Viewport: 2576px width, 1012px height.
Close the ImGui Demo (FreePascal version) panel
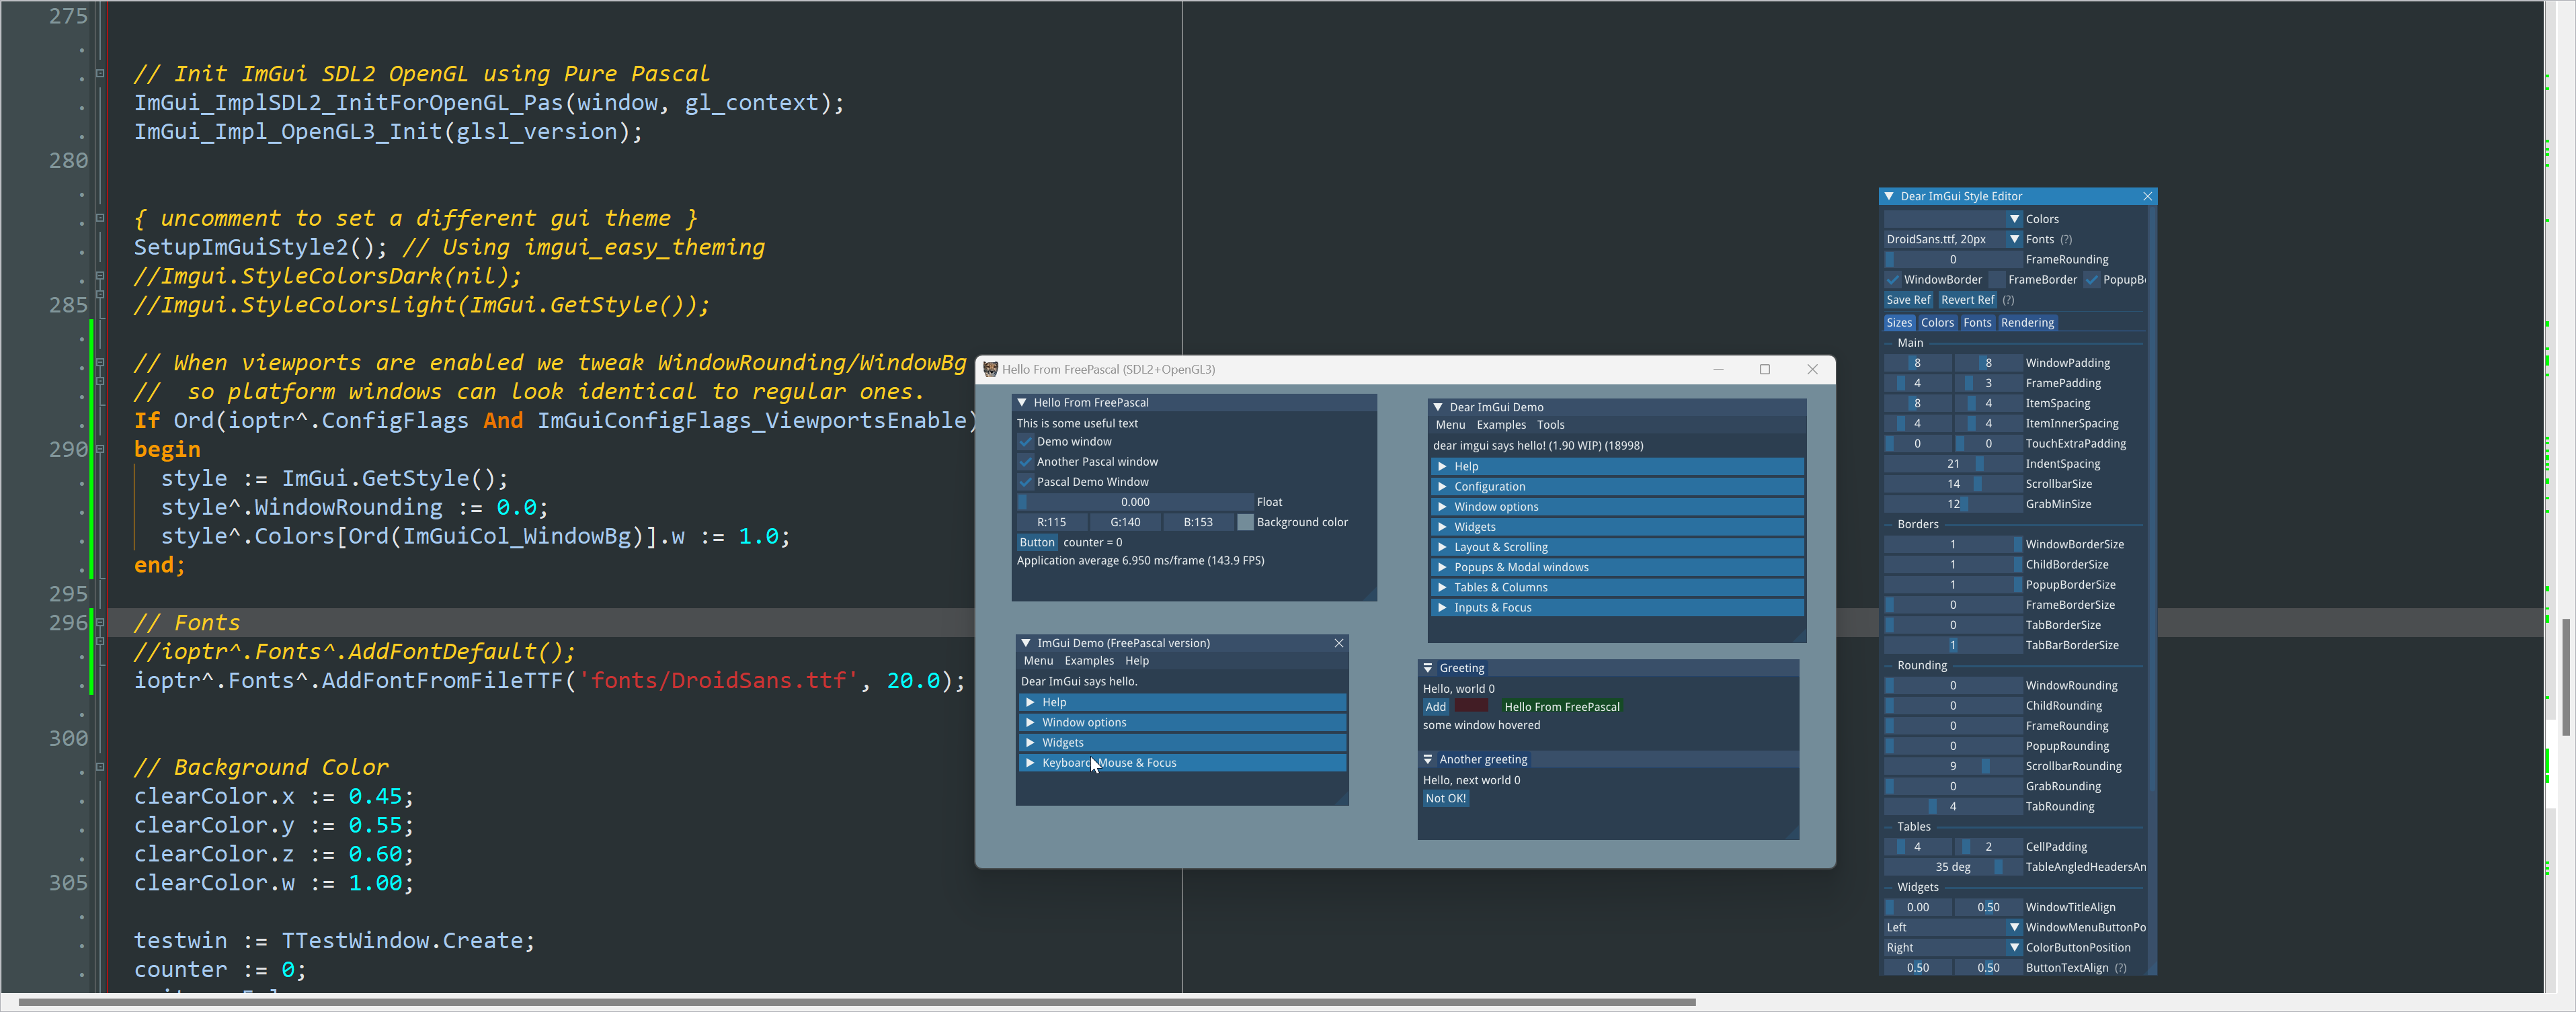1339,644
